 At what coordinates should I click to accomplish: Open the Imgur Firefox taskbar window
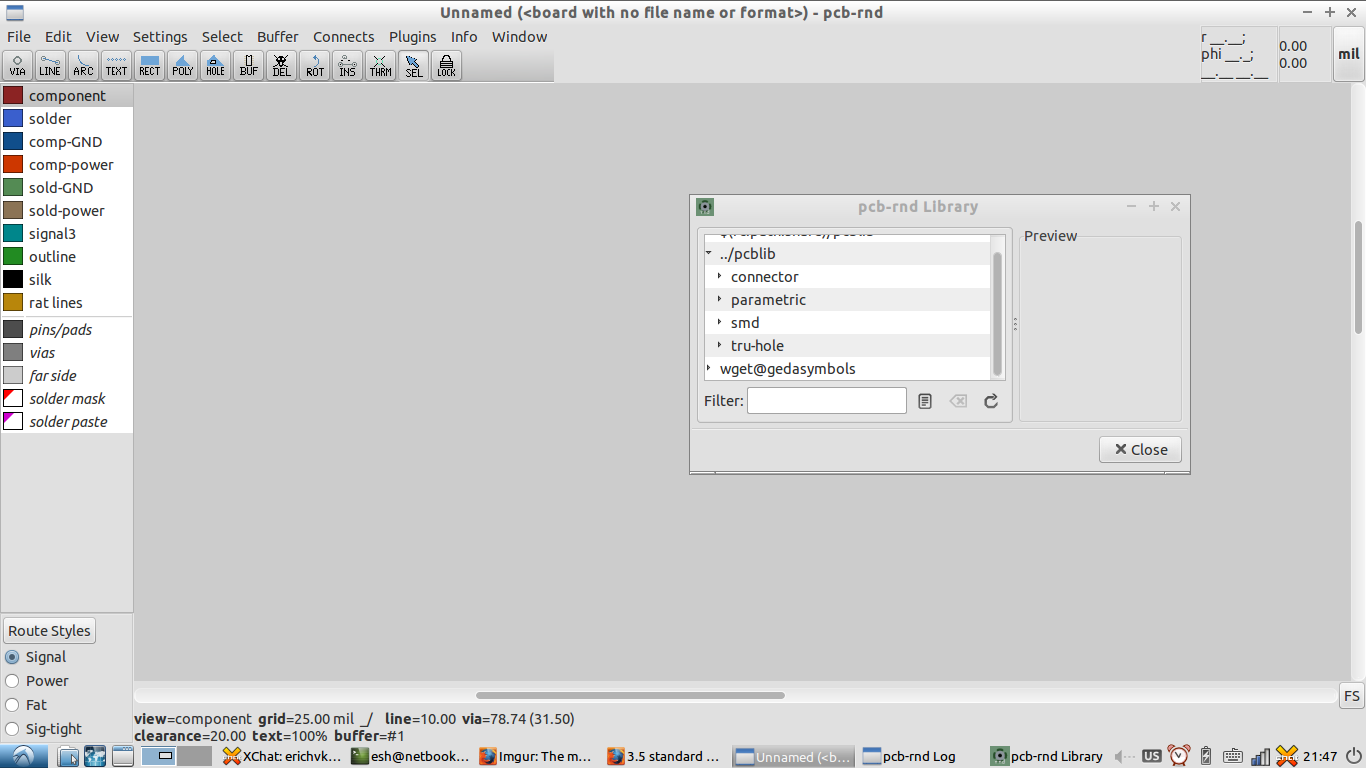(537, 756)
